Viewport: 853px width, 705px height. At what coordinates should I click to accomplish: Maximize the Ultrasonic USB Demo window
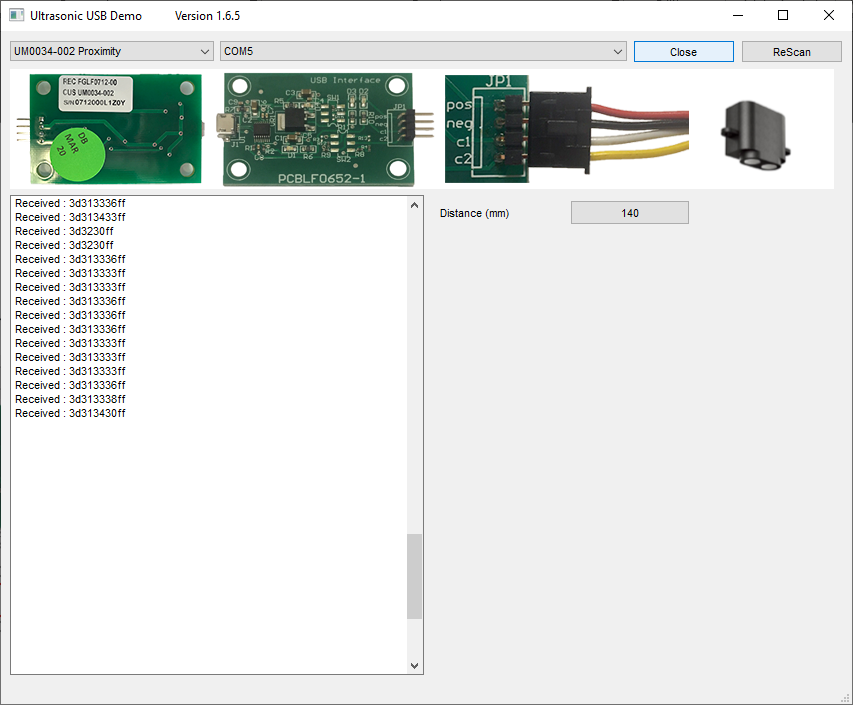[x=783, y=15]
